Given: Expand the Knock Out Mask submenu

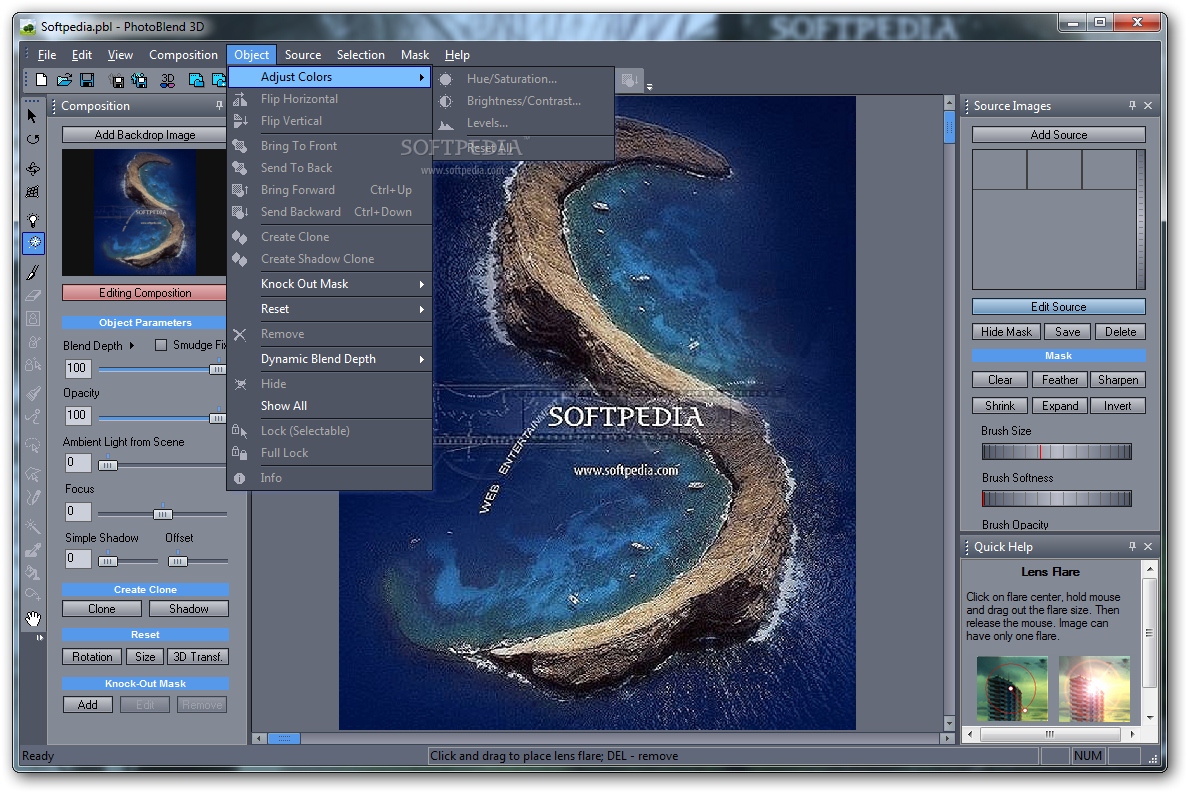Looking at the screenshot, I should 330,284.
